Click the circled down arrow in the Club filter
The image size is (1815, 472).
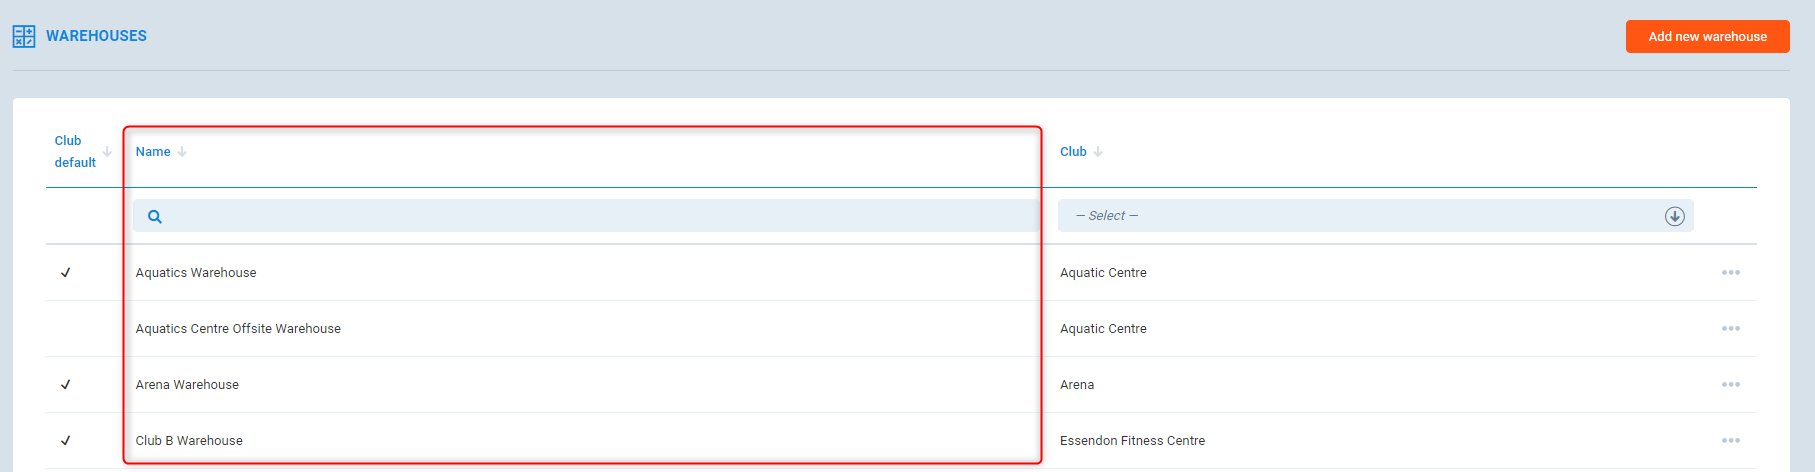point(1674,216)
